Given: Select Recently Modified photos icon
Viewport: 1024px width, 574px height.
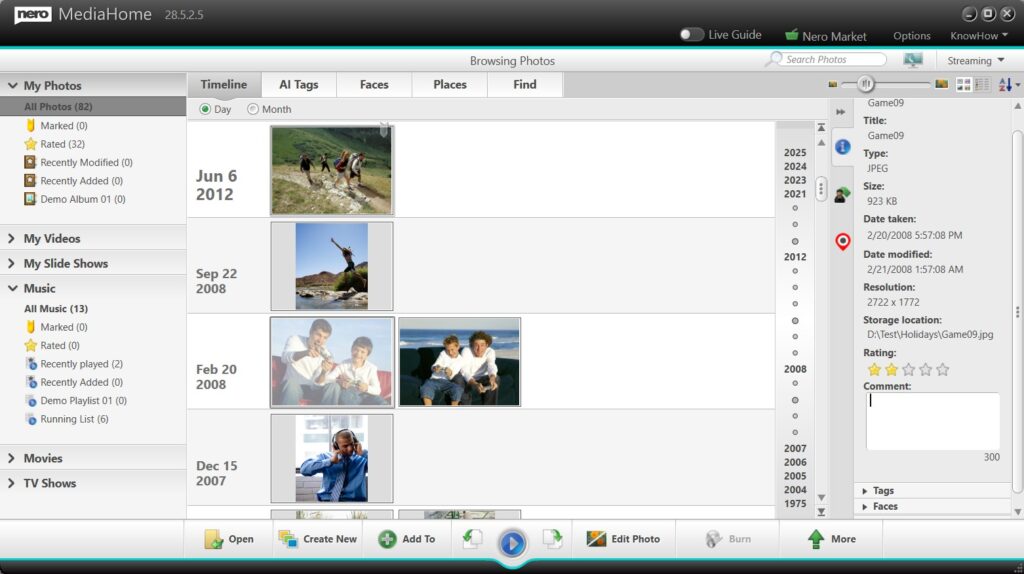Looking at the screenshot, I should coord(30,162).
